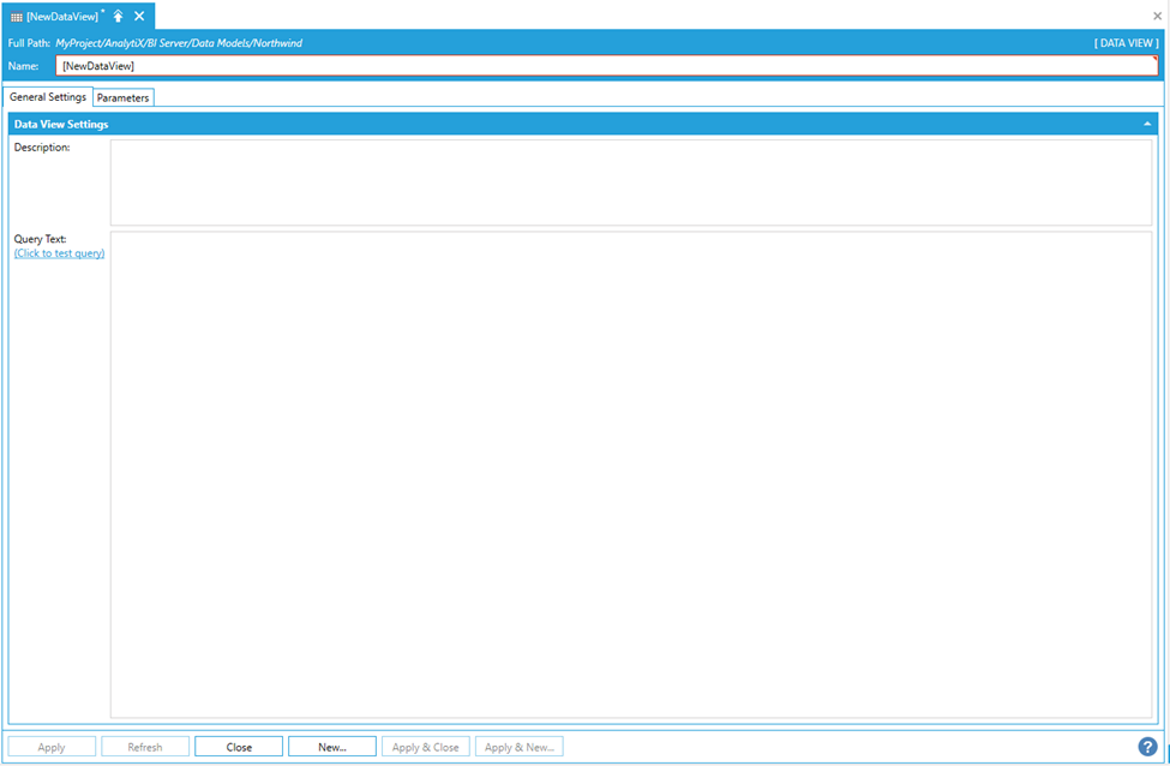Viewport: 1170px width, 766px height.
Task: Click the 'Click to test query' link
Action: point(59,254)
